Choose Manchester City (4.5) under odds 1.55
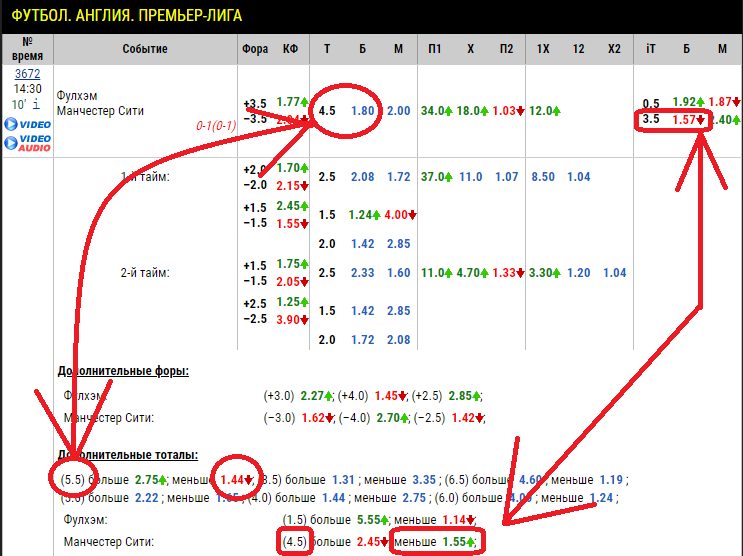This screenshot has height=556, width=743. [x=458, y=541]
